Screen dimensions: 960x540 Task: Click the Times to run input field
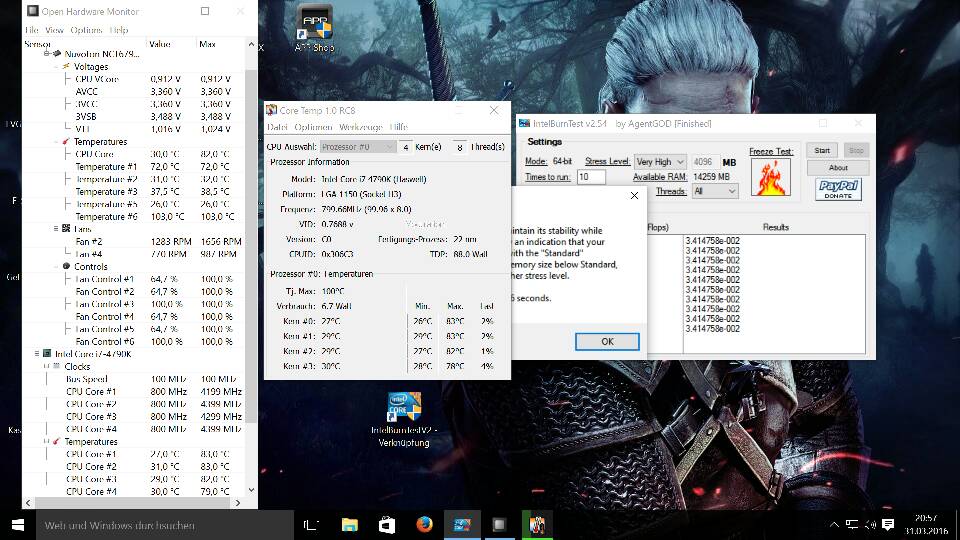click(x=591, y=177)
